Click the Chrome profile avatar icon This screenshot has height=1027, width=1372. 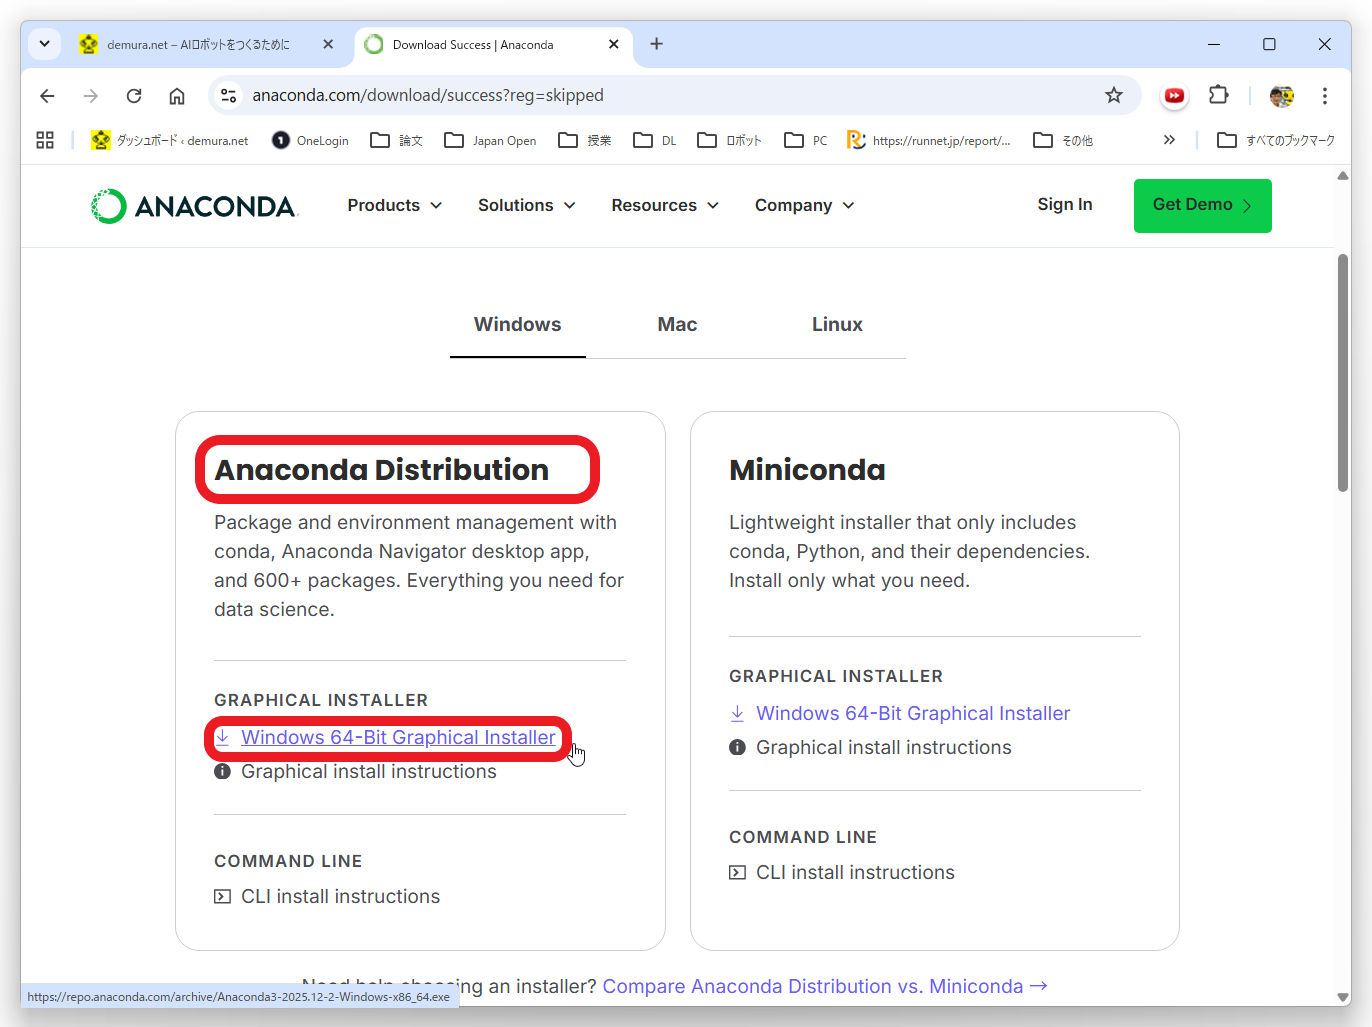[x=1281, y=96]
